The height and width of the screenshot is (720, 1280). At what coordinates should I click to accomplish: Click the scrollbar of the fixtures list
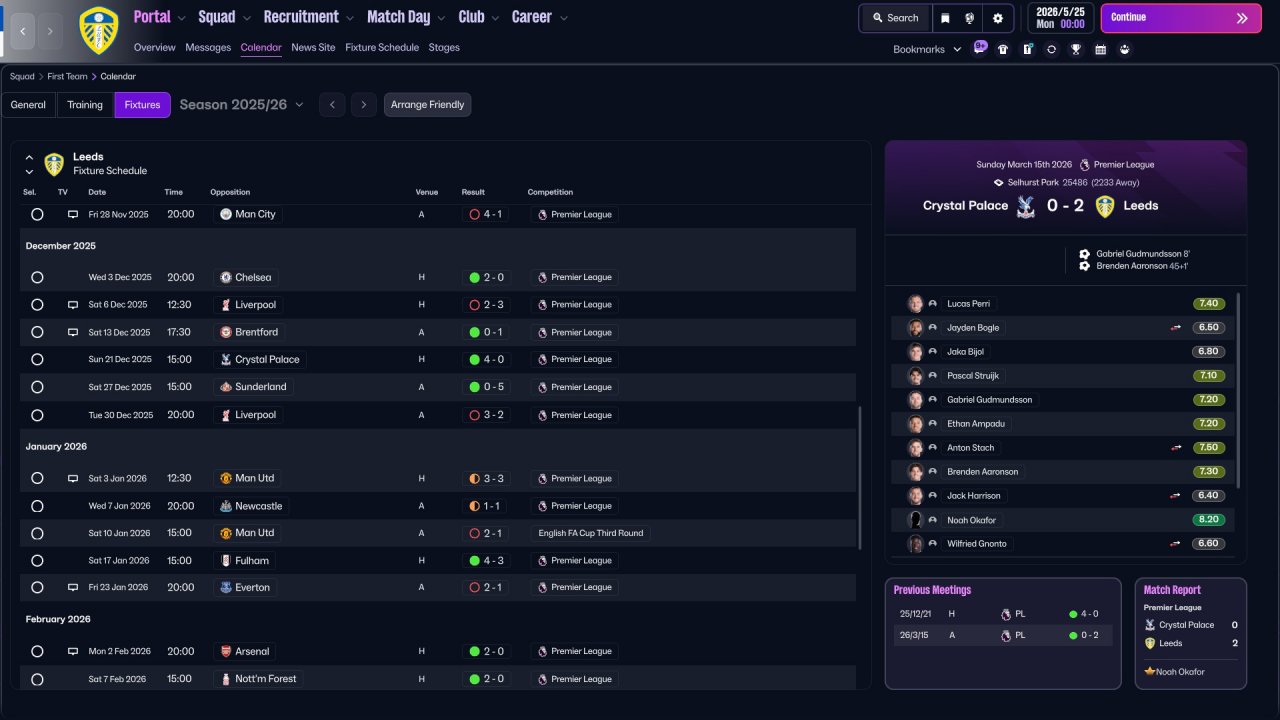pyautogui.click(x=860, y=478)
